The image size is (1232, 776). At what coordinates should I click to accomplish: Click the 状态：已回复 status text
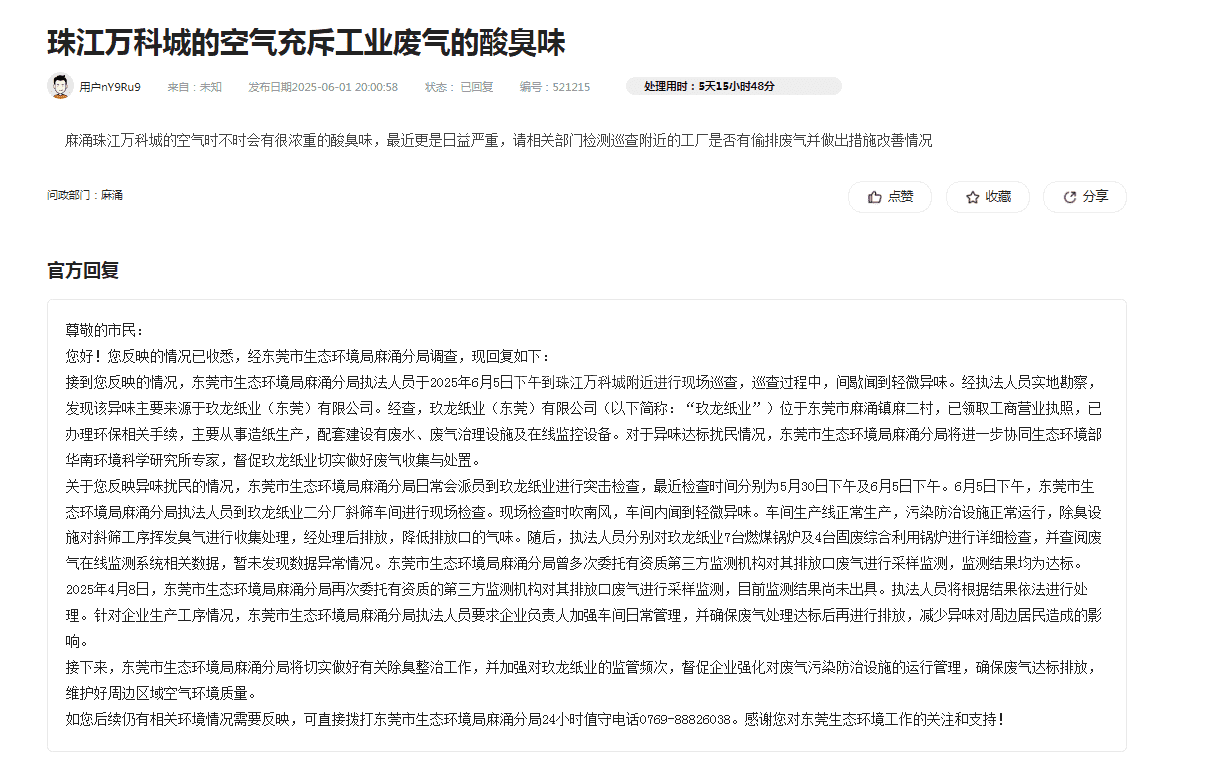[459, 87]
